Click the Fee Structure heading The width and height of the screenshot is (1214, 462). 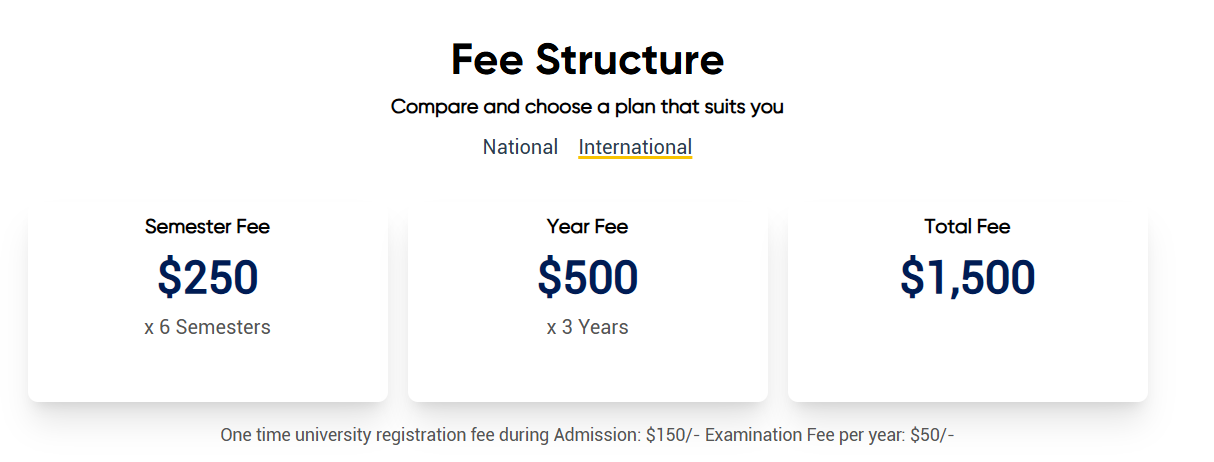[x=587, y=59]
